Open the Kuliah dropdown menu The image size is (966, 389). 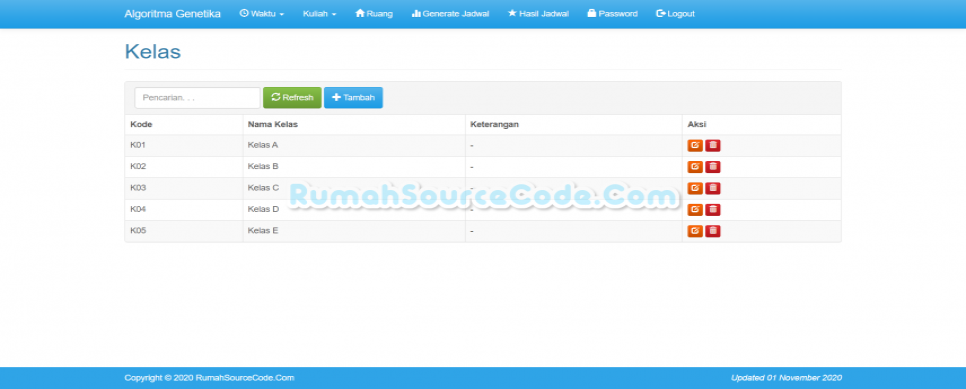point(319,14)
